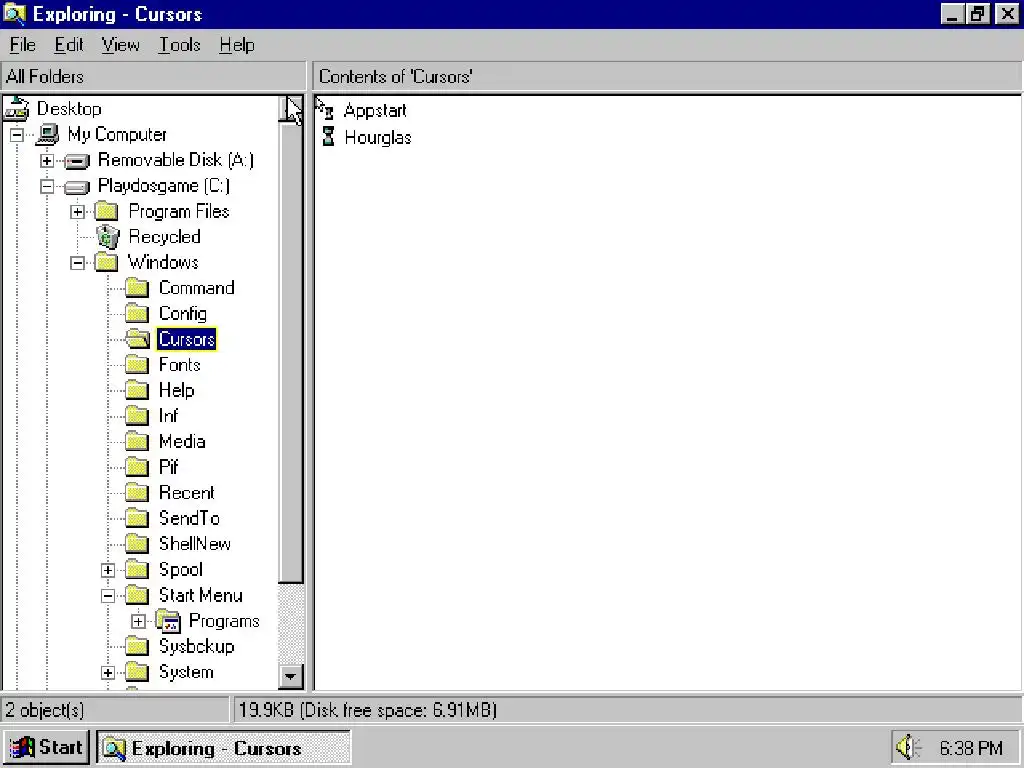The image size is (1024, 768).
Task: Select the Cursors folder label
Action: click(186, 340)
